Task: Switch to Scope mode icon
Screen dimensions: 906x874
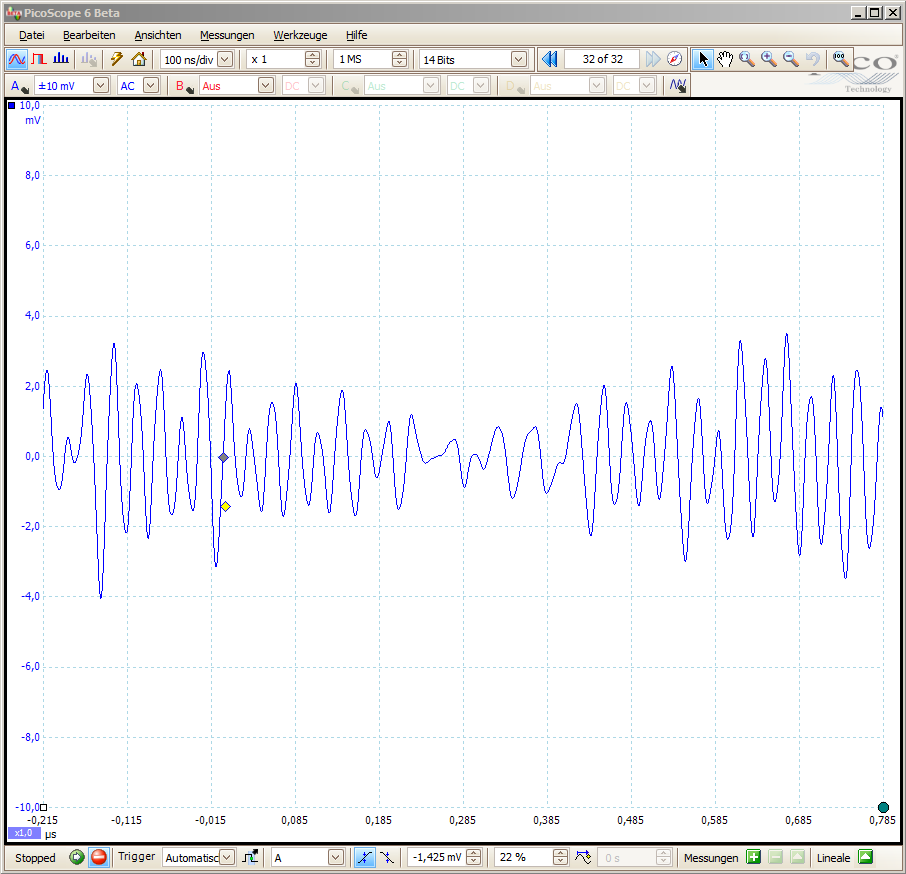Action: pyautogui.click(x=16, y=59)
